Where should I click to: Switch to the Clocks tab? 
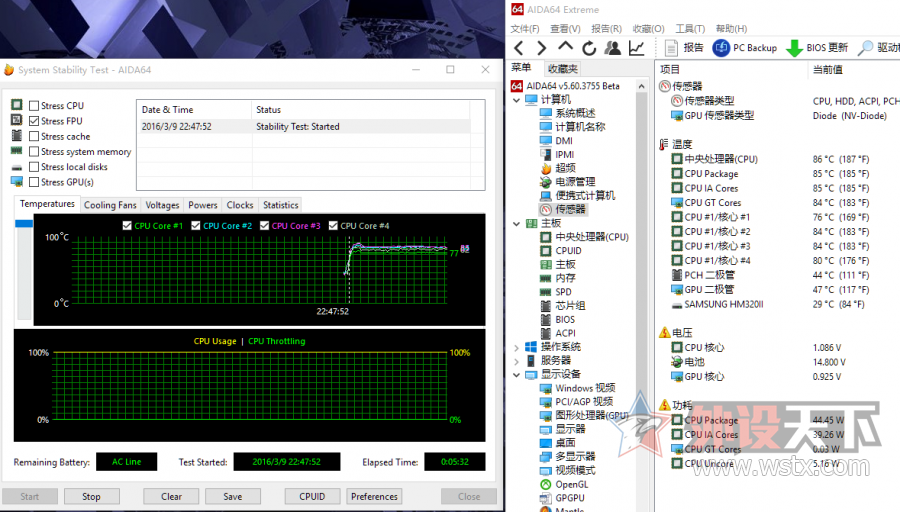240,205
